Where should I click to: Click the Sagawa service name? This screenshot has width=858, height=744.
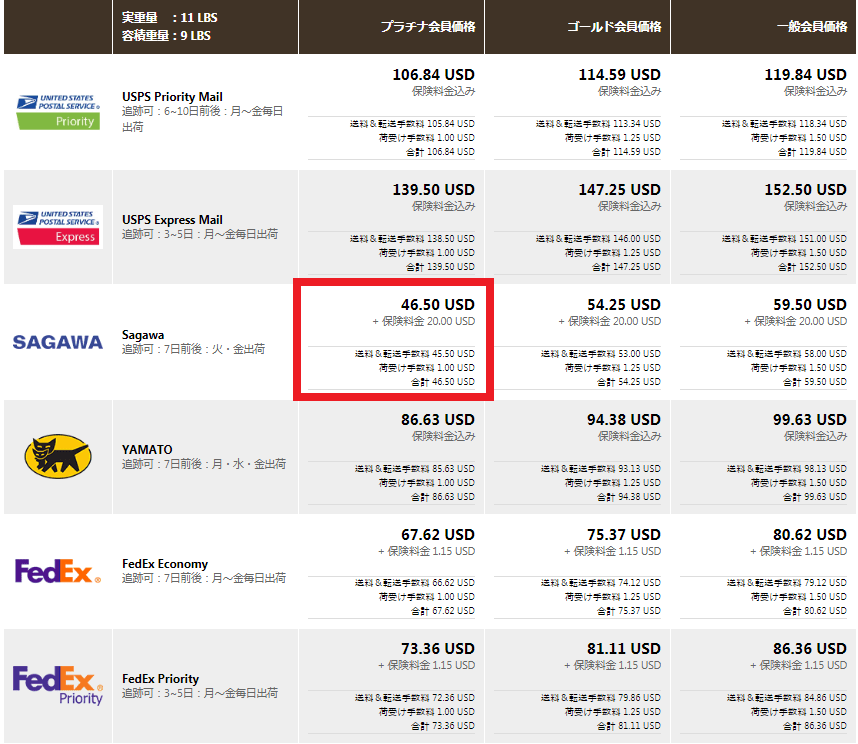tap(143, 335)
